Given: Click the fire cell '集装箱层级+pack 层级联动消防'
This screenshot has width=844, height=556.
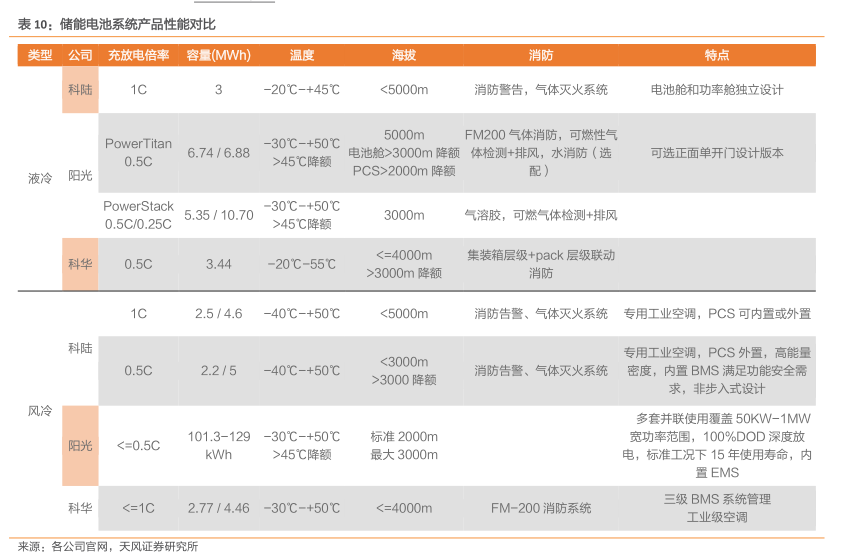Looking at the screenshot, I should 540,264.
